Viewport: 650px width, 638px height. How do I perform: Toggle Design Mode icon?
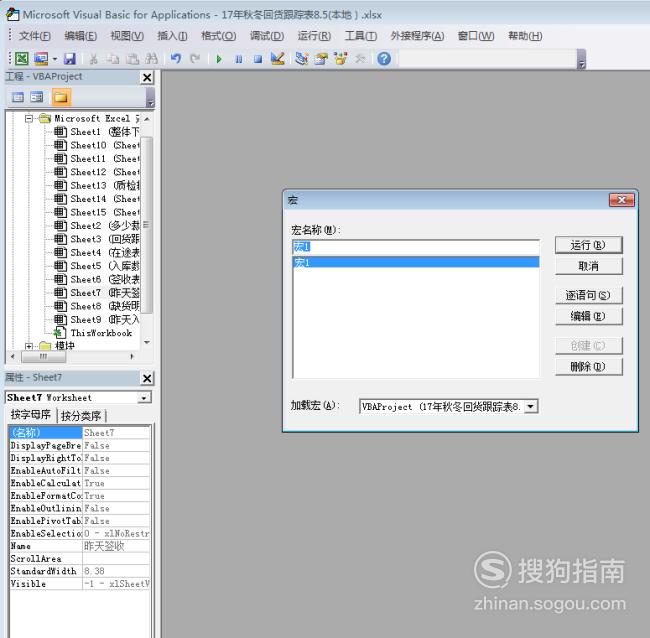pyautogui.click(x=277, y=59)
